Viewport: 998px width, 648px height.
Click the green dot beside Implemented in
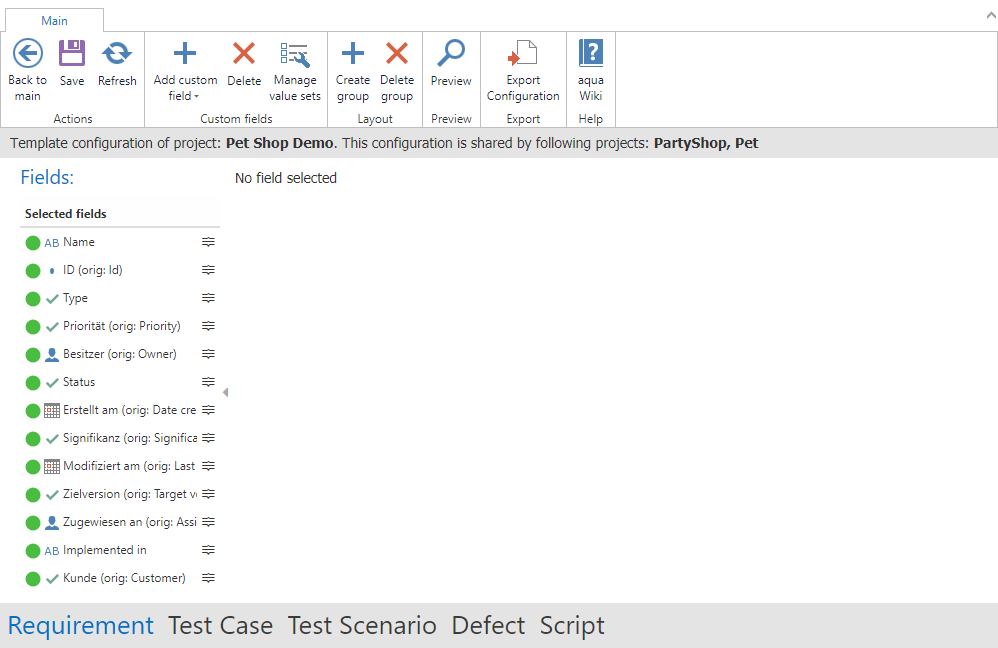(x=33, y=551)
